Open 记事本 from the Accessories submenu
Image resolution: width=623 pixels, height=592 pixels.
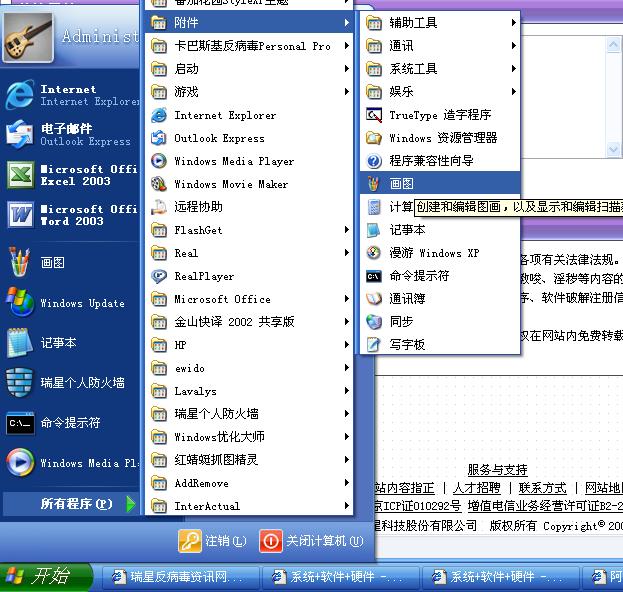440,230
